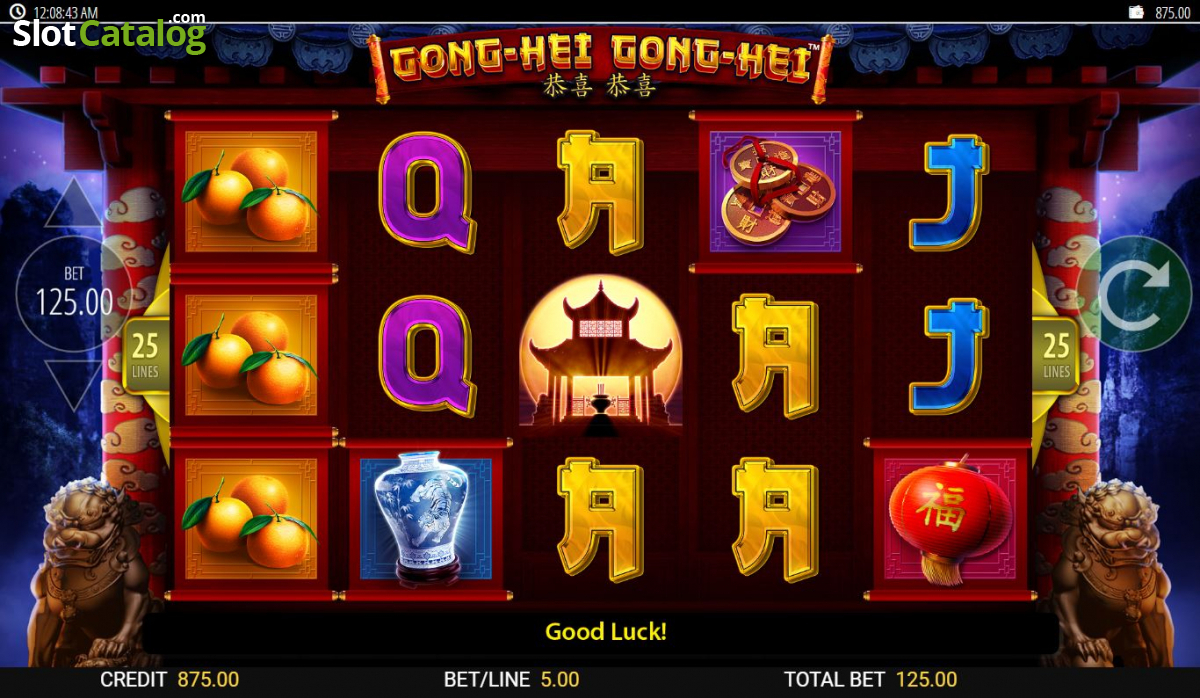Open the left 25 Lines tab
Image resolution: width=1200 pixels, height=698 pixels.
coord(146,357)
